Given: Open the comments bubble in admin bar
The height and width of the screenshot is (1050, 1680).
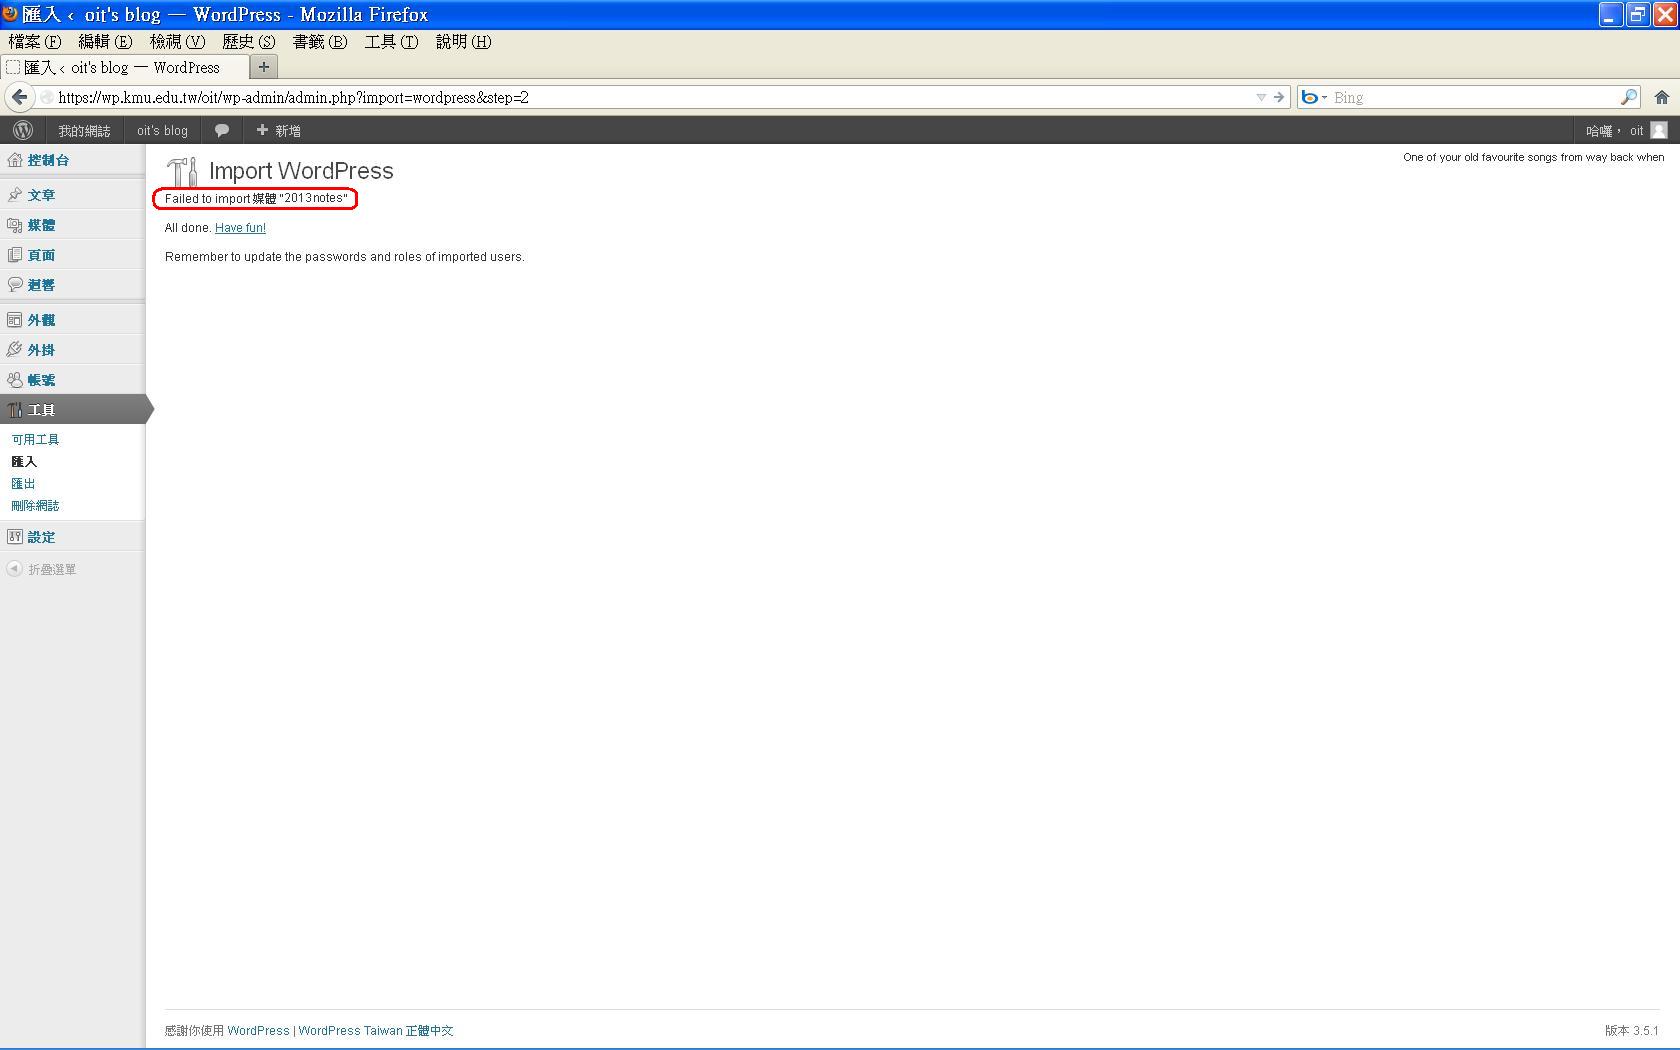Looking at the screenshot, I should [x=222, y=130].
